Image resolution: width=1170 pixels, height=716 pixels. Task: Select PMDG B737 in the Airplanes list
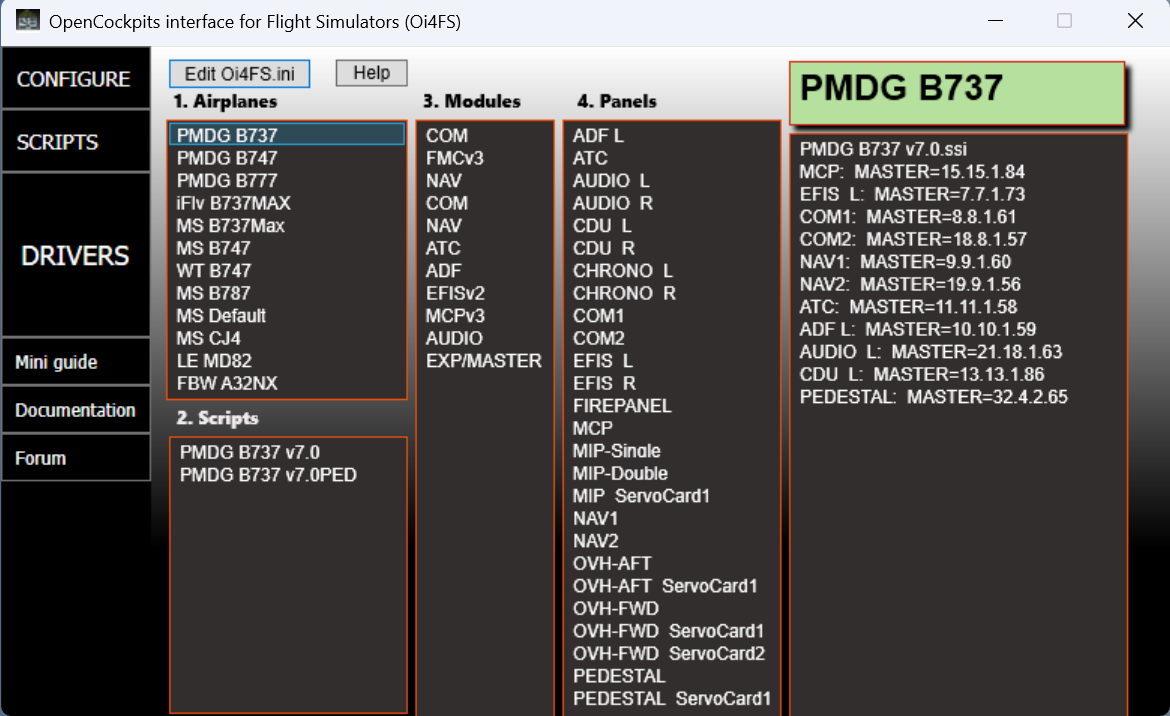287,135
